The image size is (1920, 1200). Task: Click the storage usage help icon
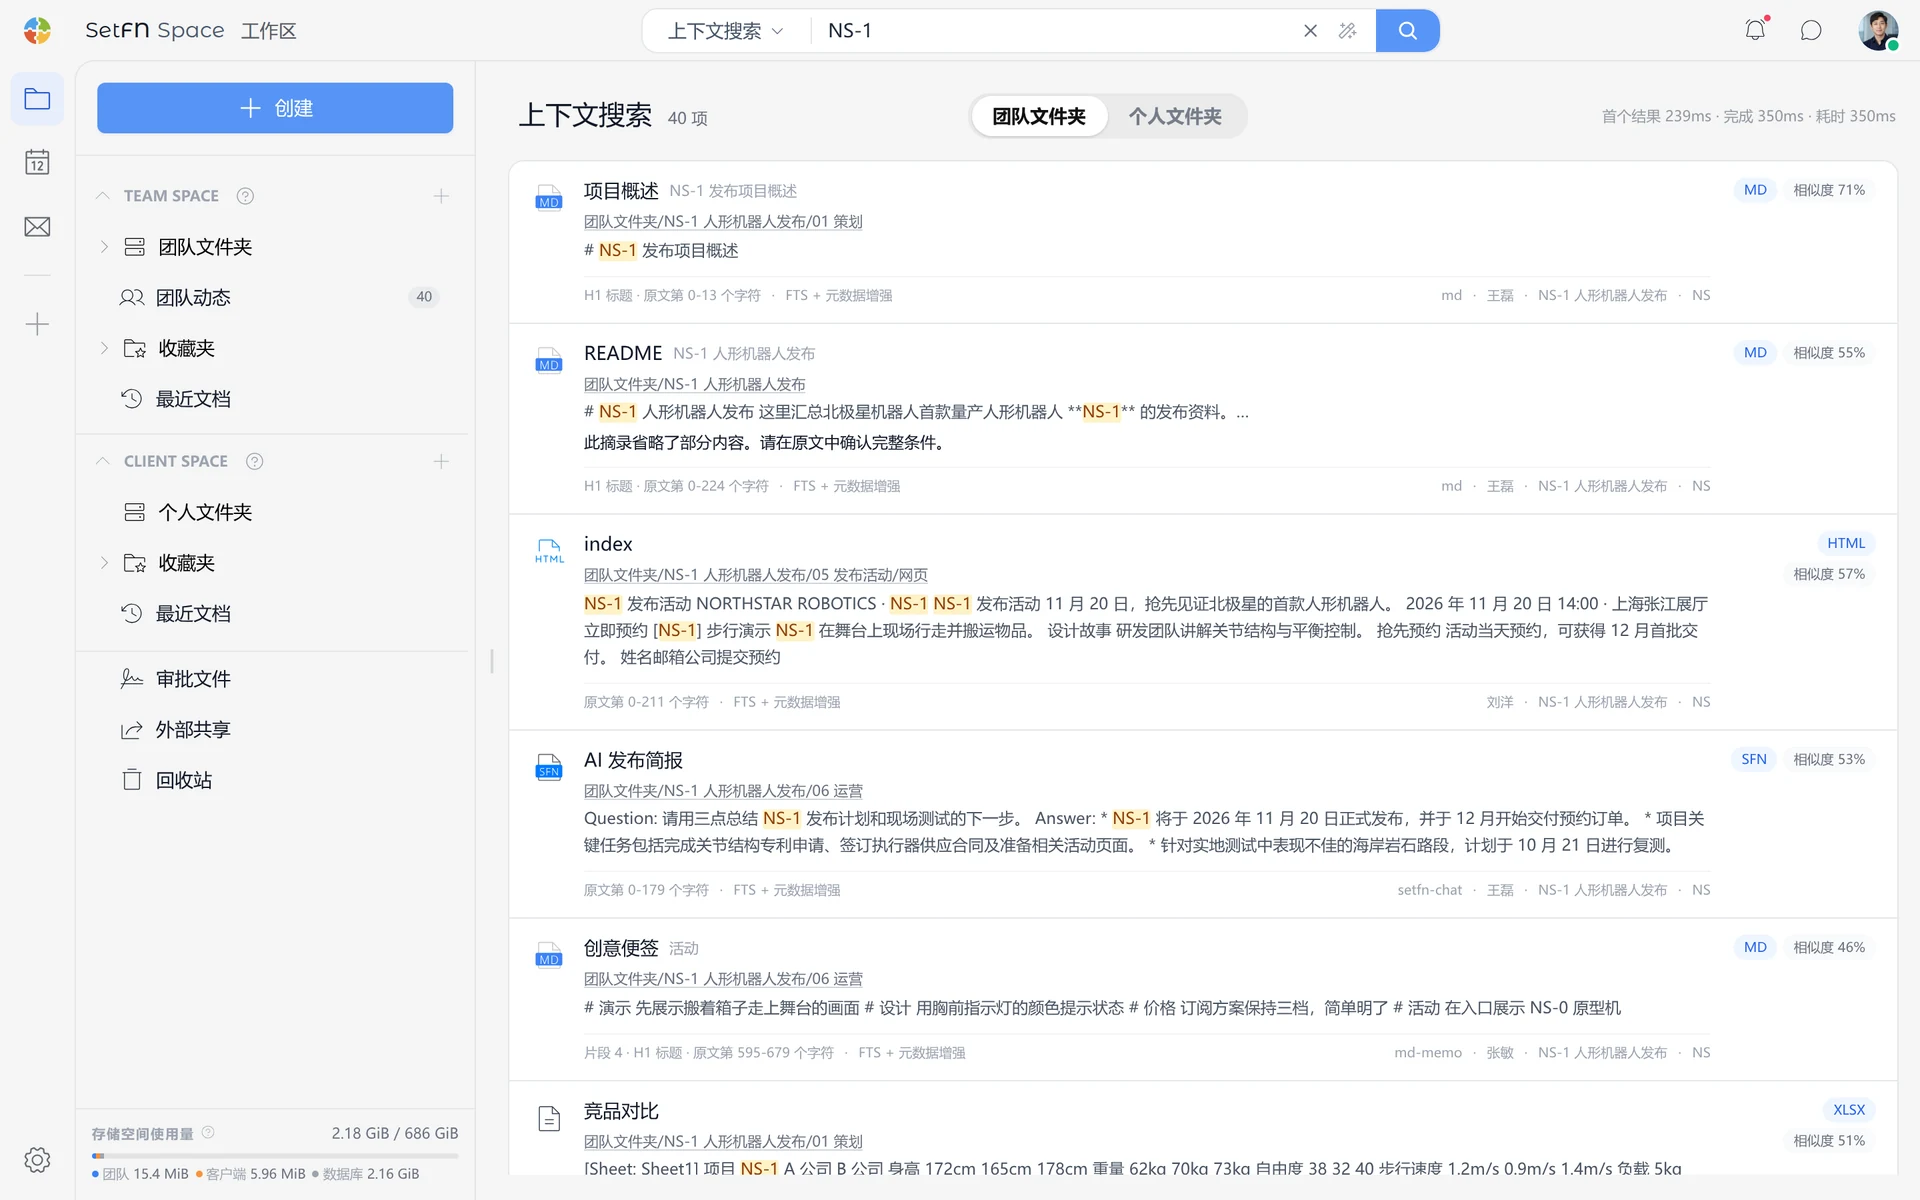pyautogui.click(x=208, y=1132)
